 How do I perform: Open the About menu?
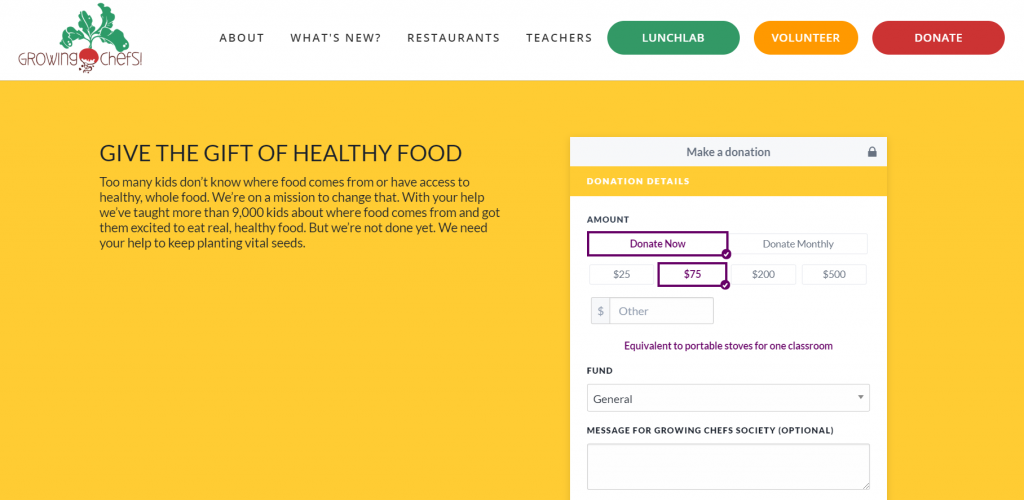(242, 38)
